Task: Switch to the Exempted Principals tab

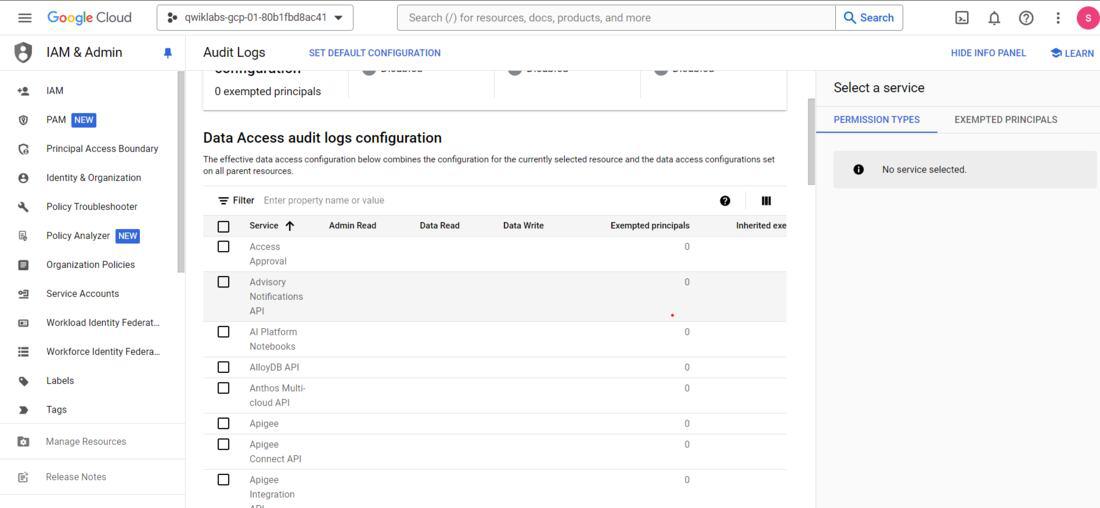Action: [1005, 120]
